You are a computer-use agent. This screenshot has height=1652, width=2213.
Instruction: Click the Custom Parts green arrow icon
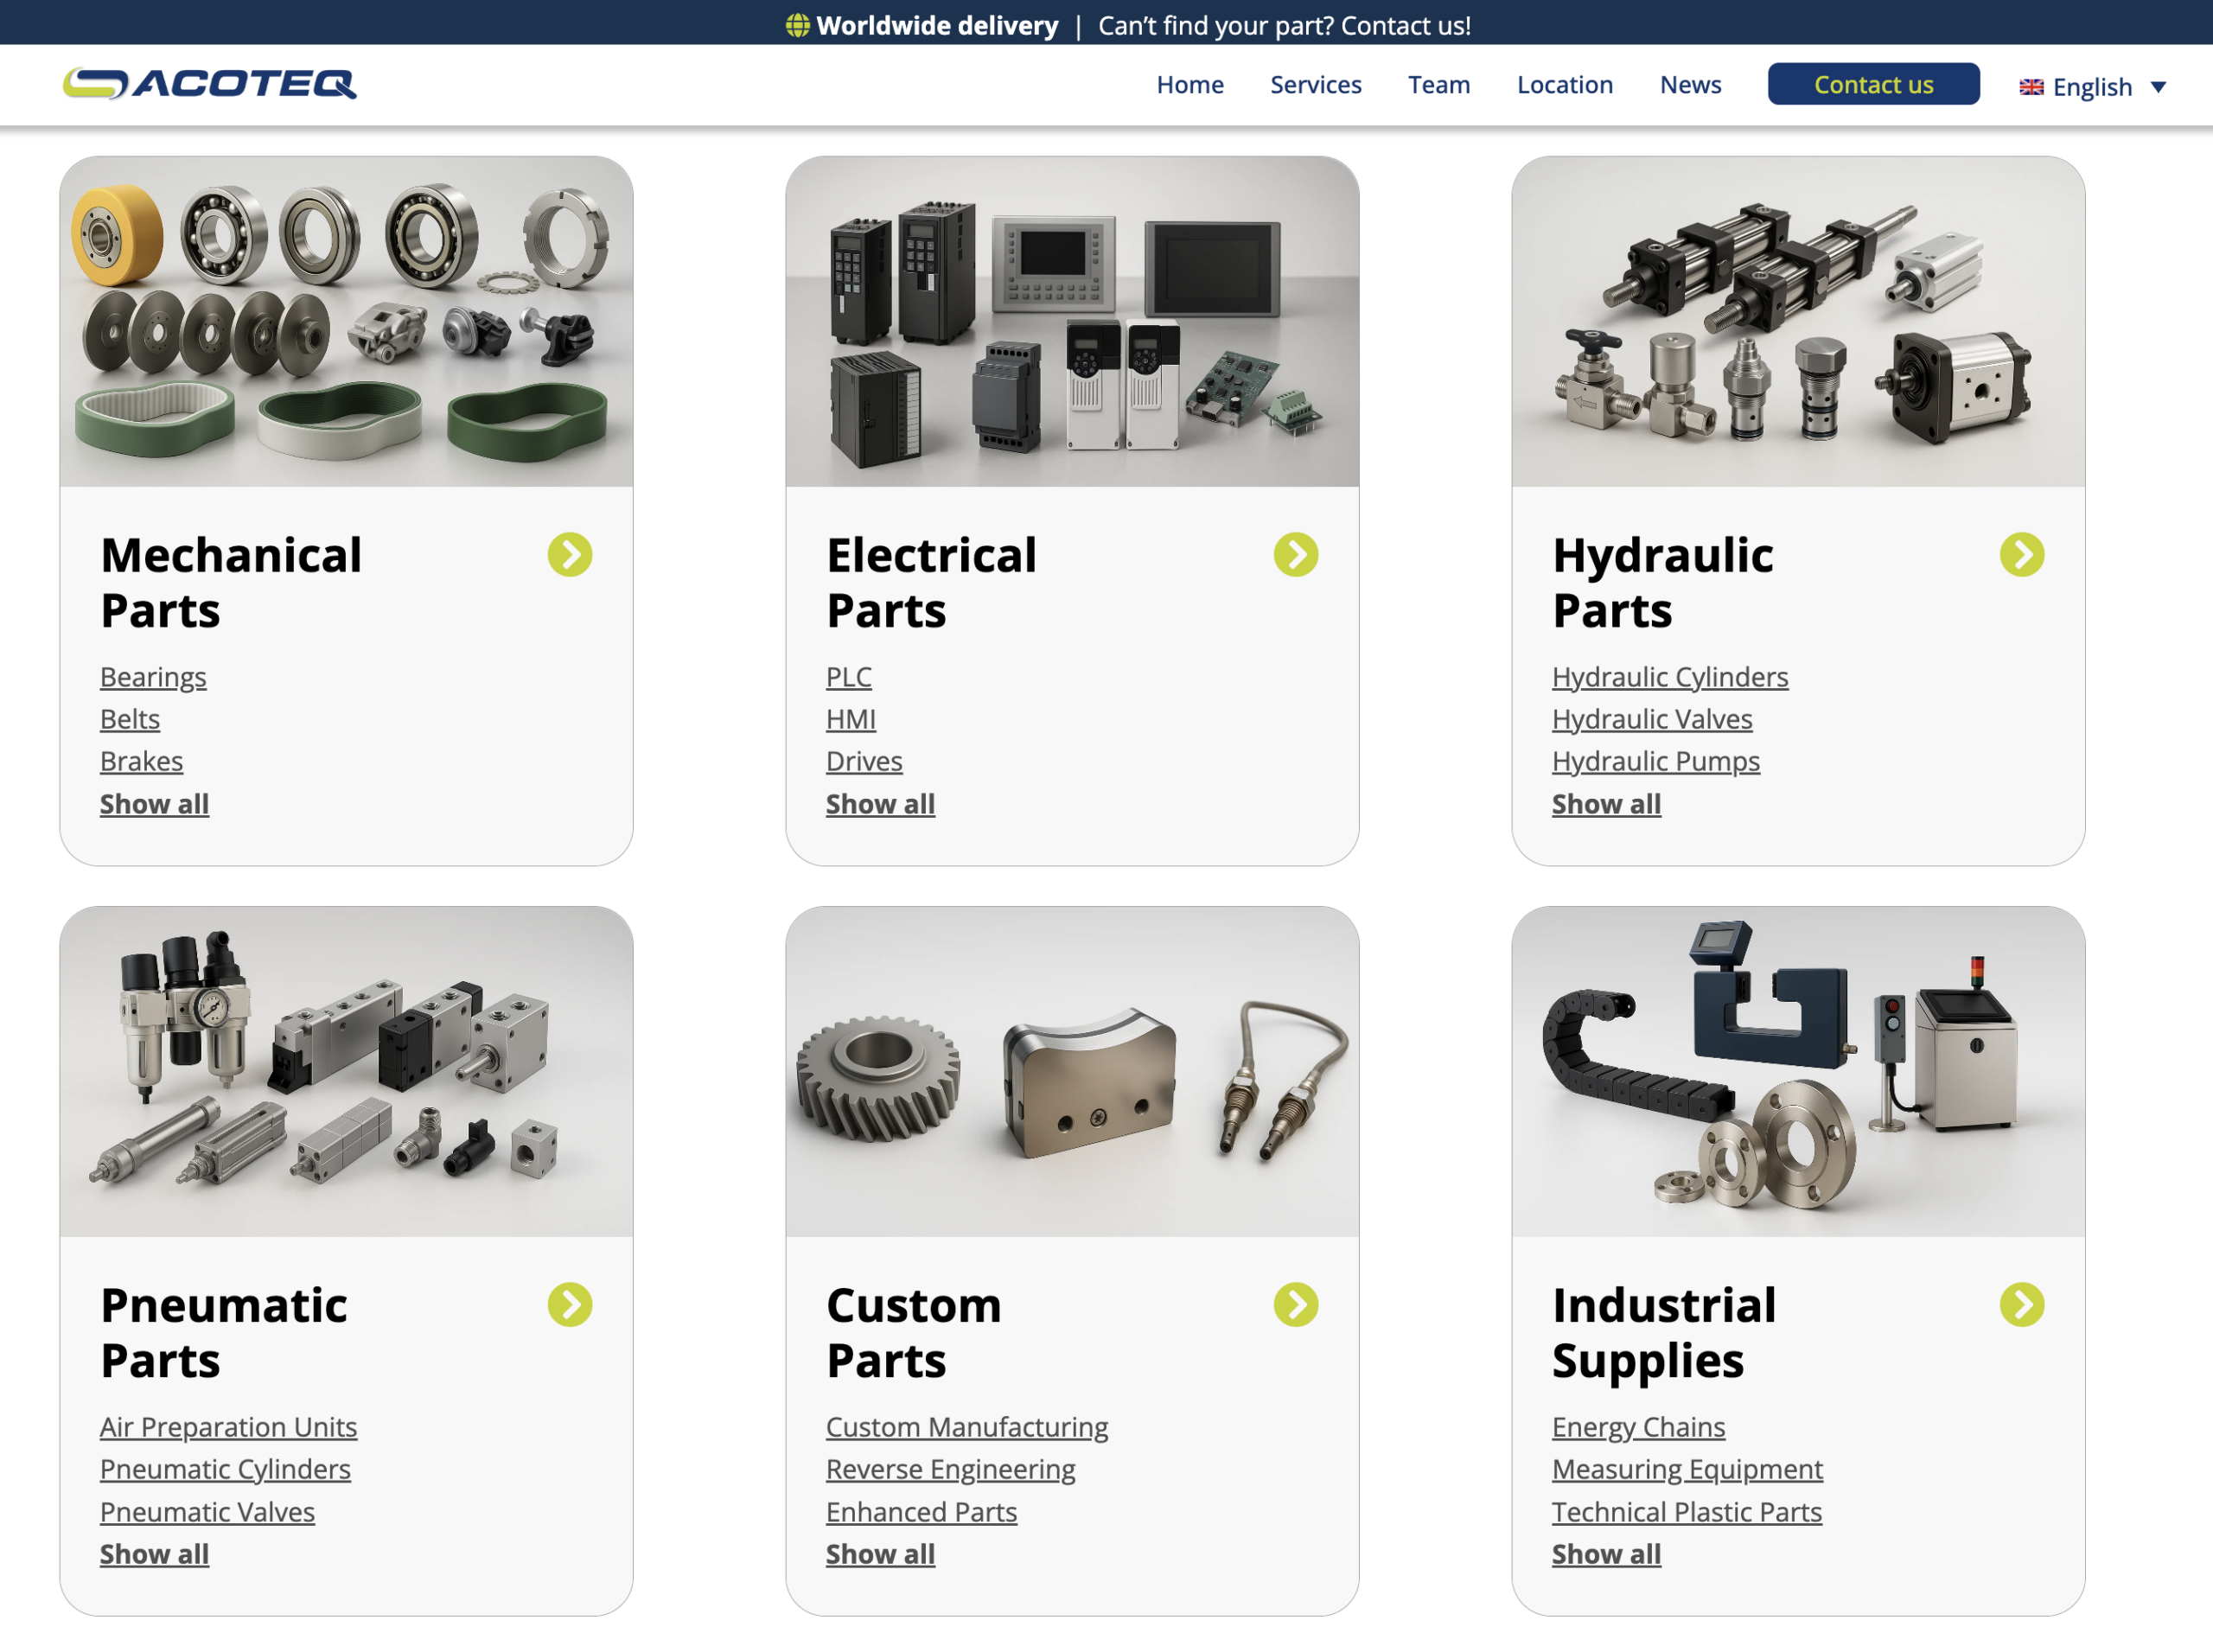(1296, 1305)
